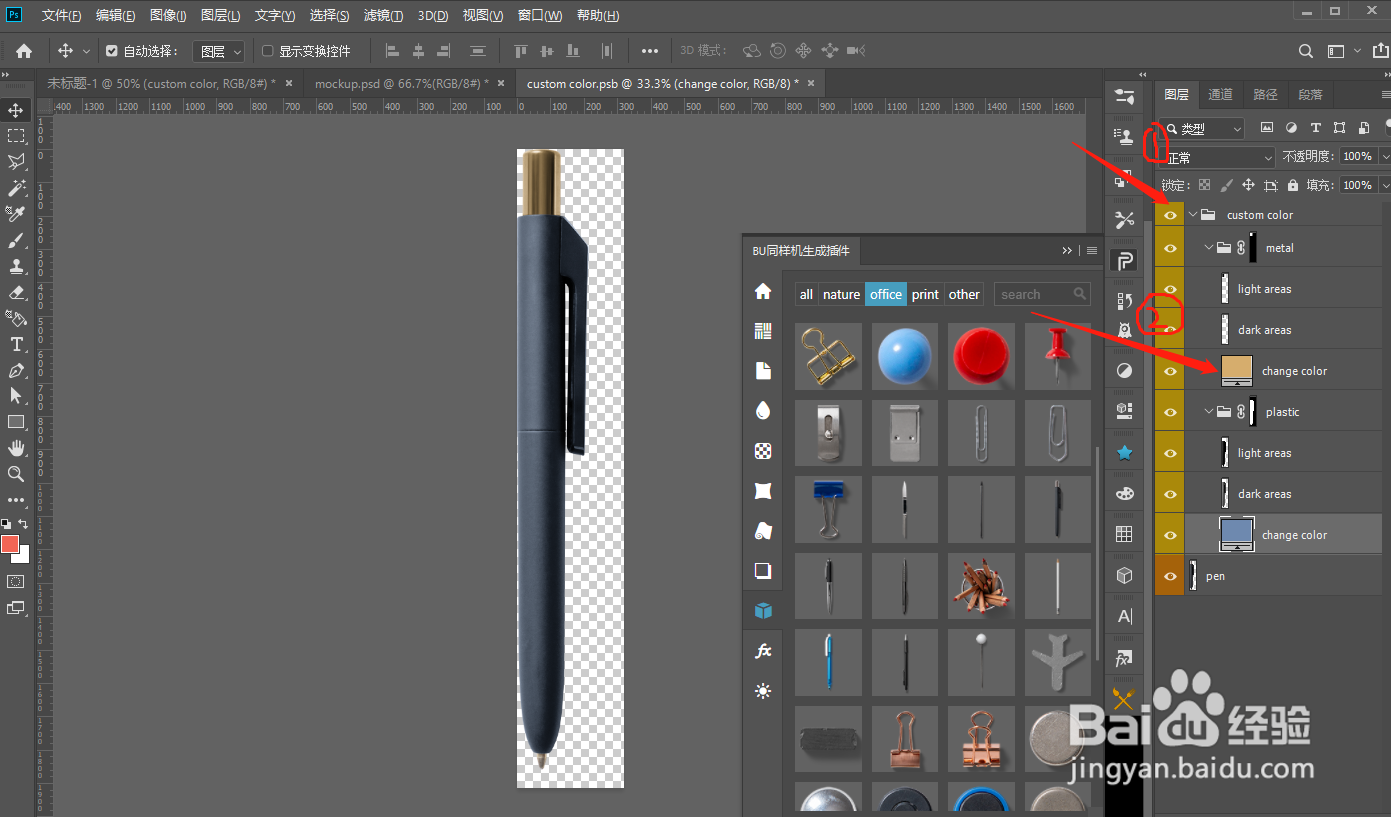Enable the 显示变换控件 checkbox

[x=267, y=51]
